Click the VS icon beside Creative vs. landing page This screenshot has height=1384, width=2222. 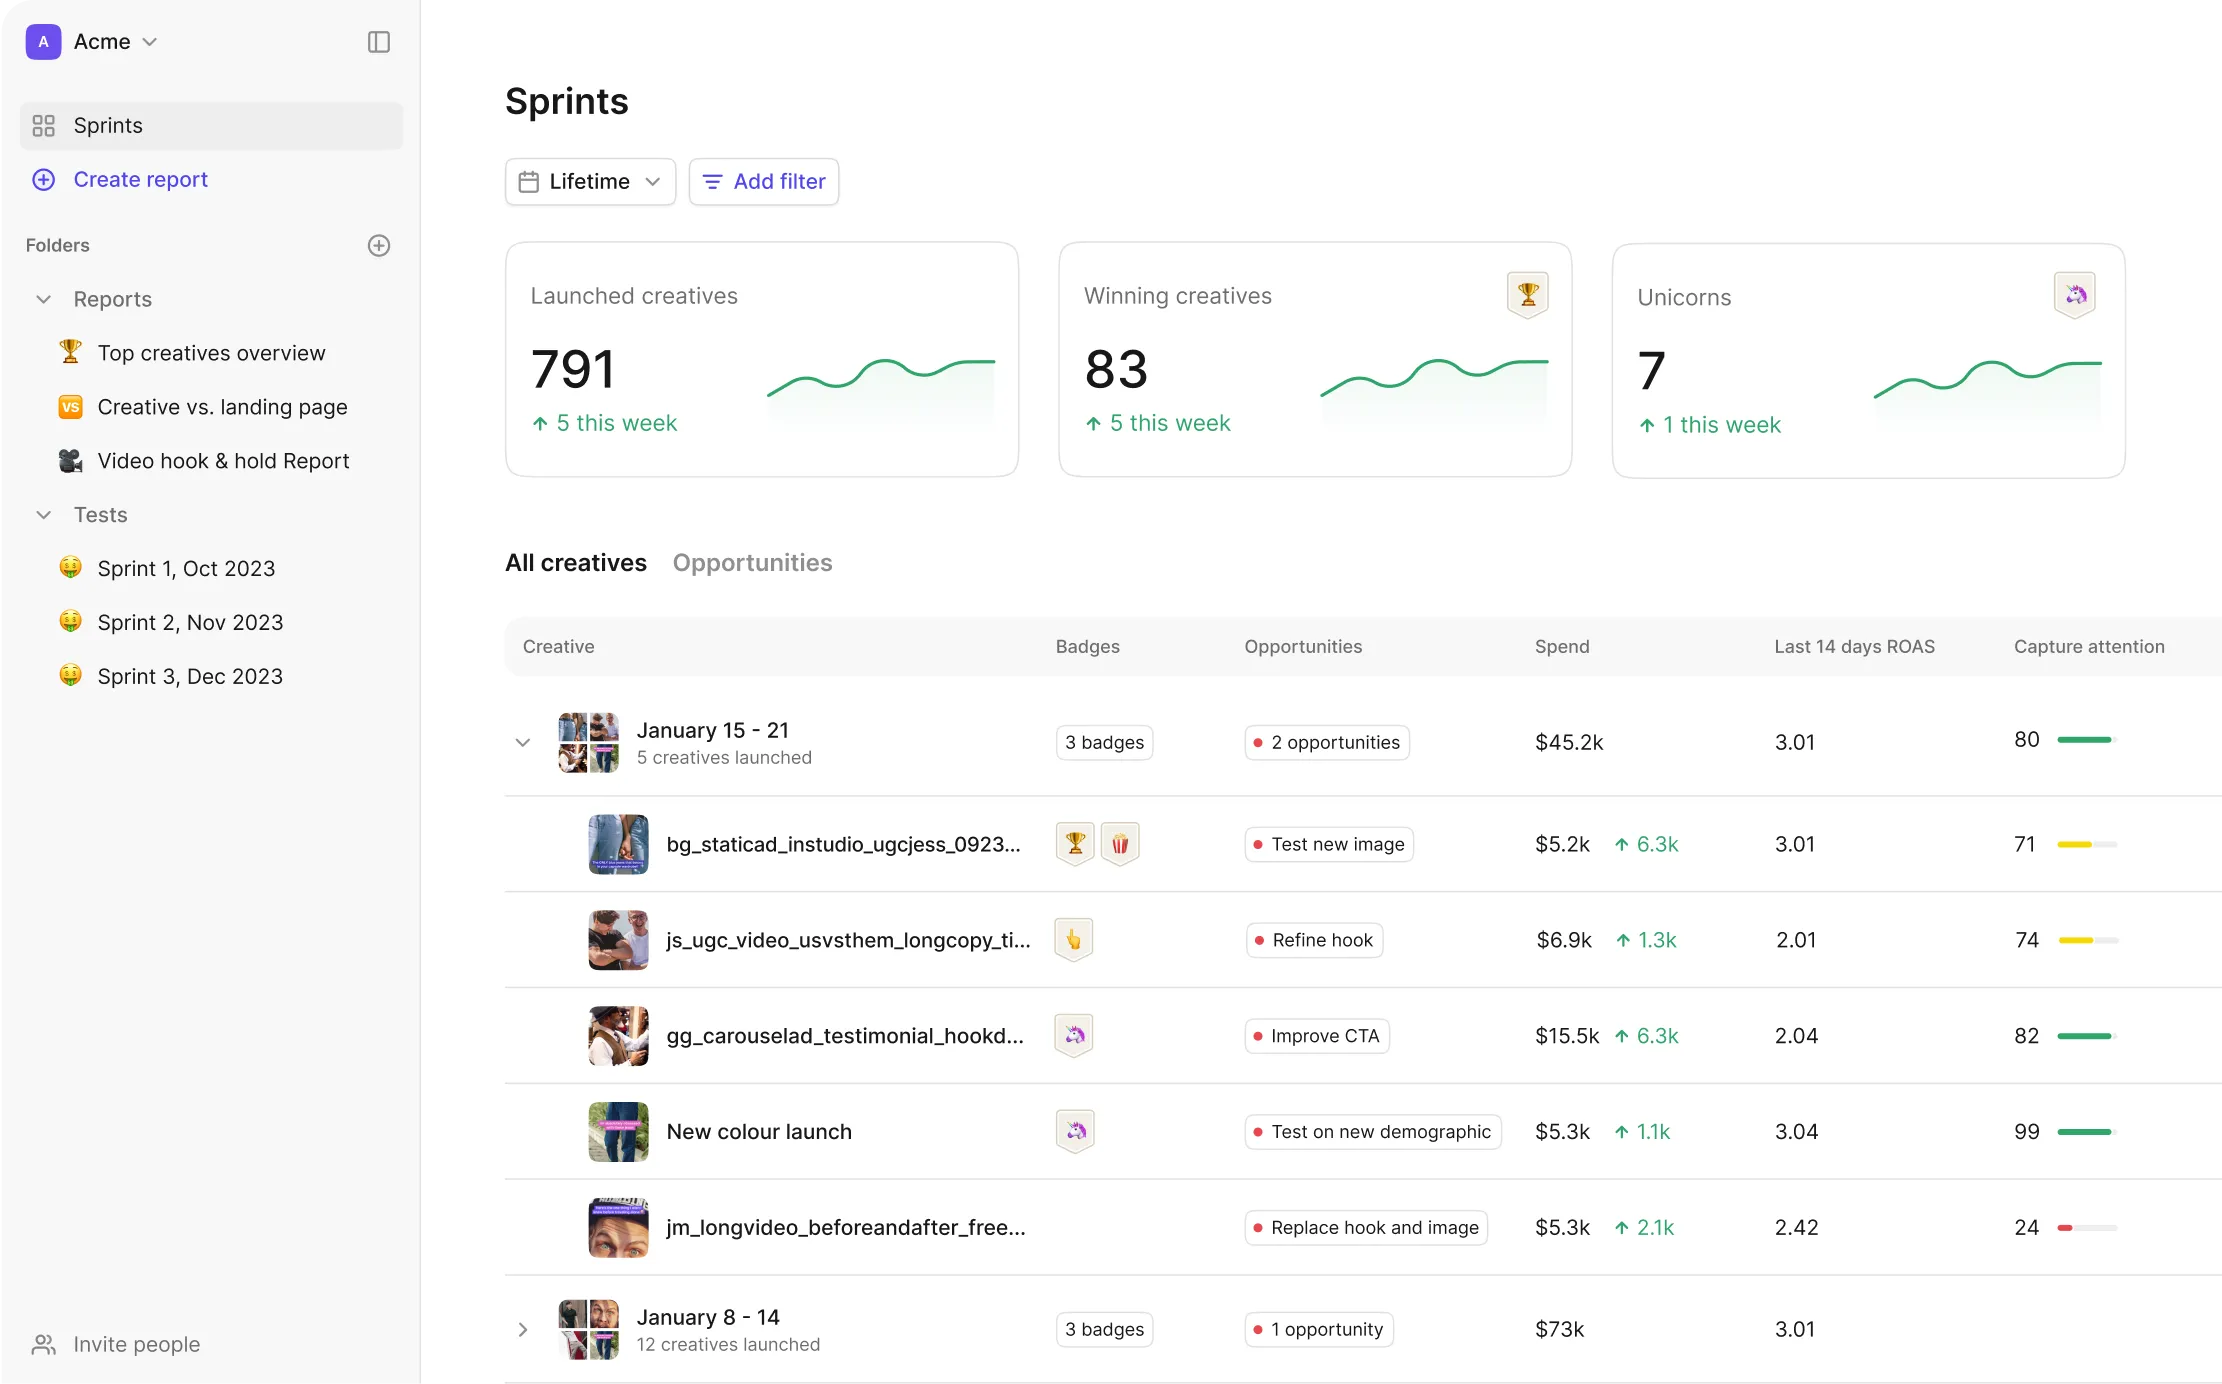pyautogui.click(x=70, y=407)
